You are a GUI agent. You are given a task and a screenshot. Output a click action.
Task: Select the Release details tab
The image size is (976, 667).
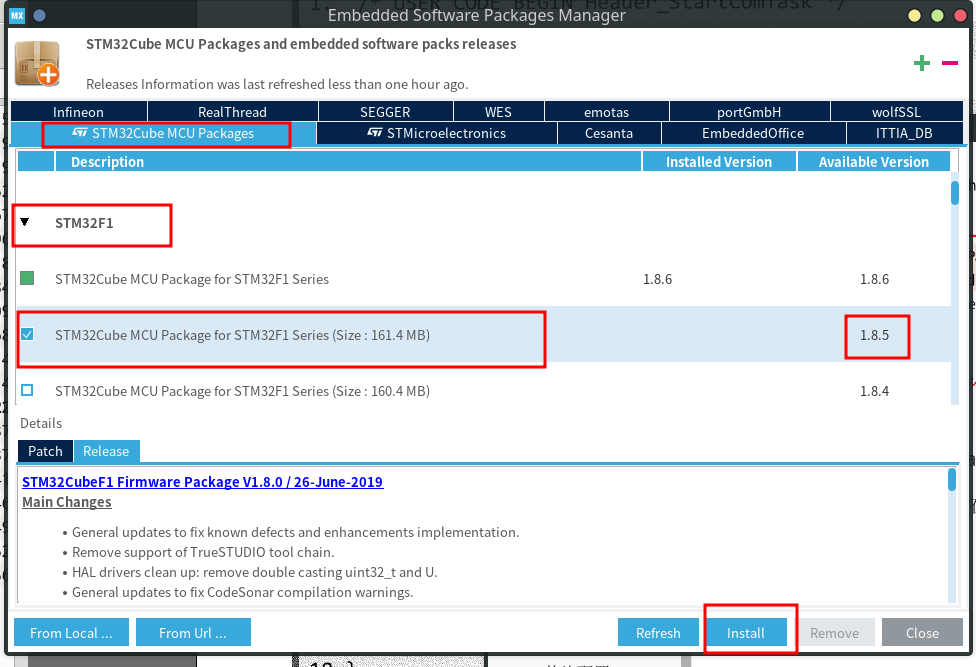106,451
